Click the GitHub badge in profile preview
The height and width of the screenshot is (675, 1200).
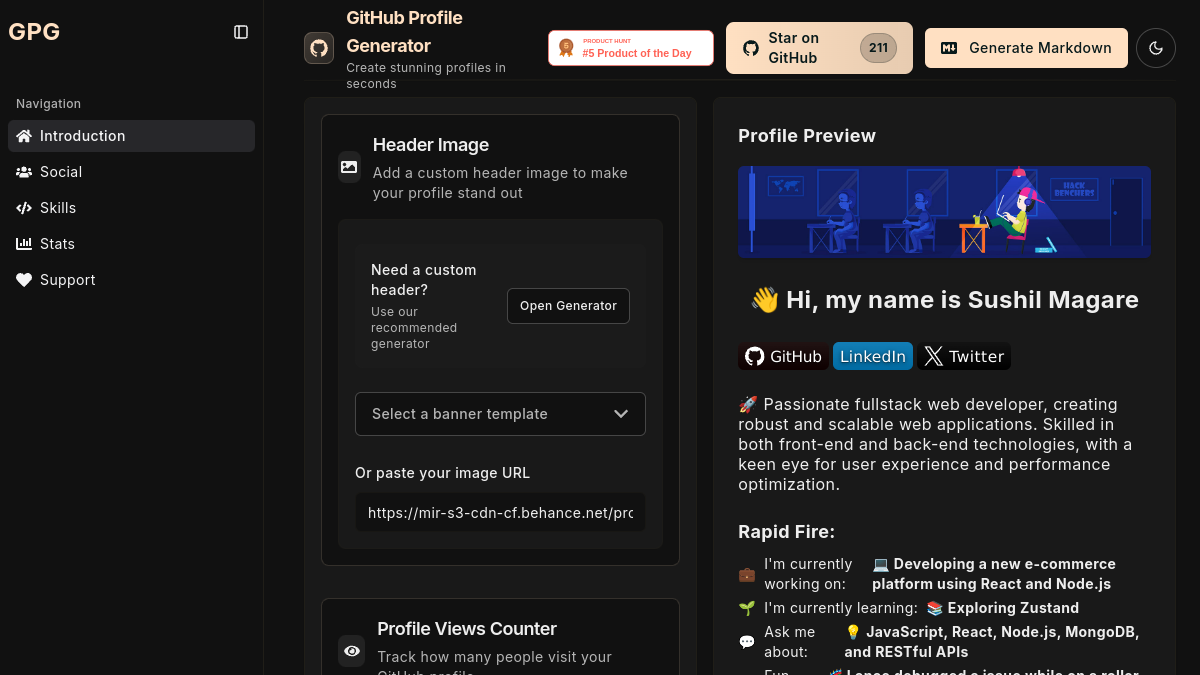pyautogui.click(x=783, y=357)
